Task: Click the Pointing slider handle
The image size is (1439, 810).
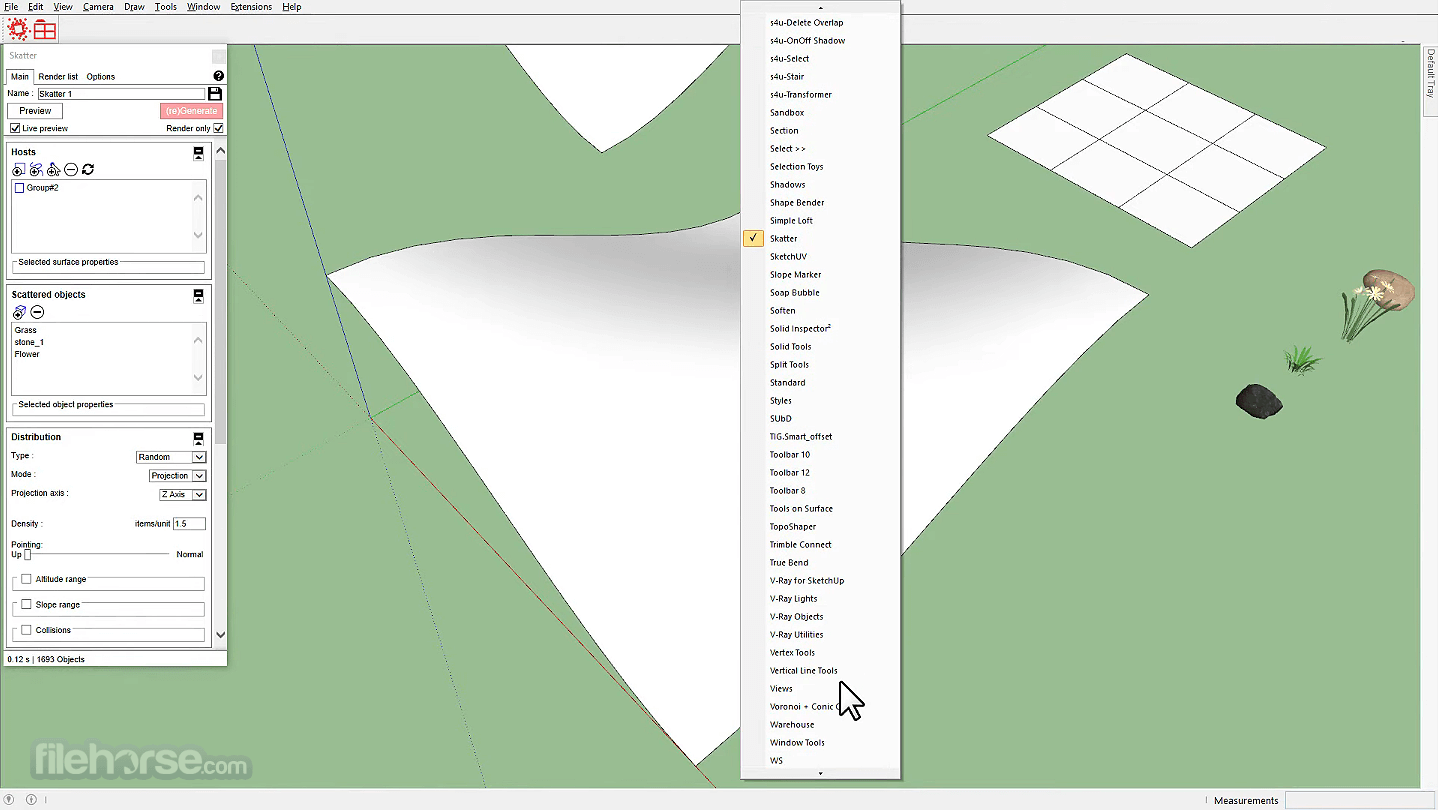Action: (x=27, y=554)
